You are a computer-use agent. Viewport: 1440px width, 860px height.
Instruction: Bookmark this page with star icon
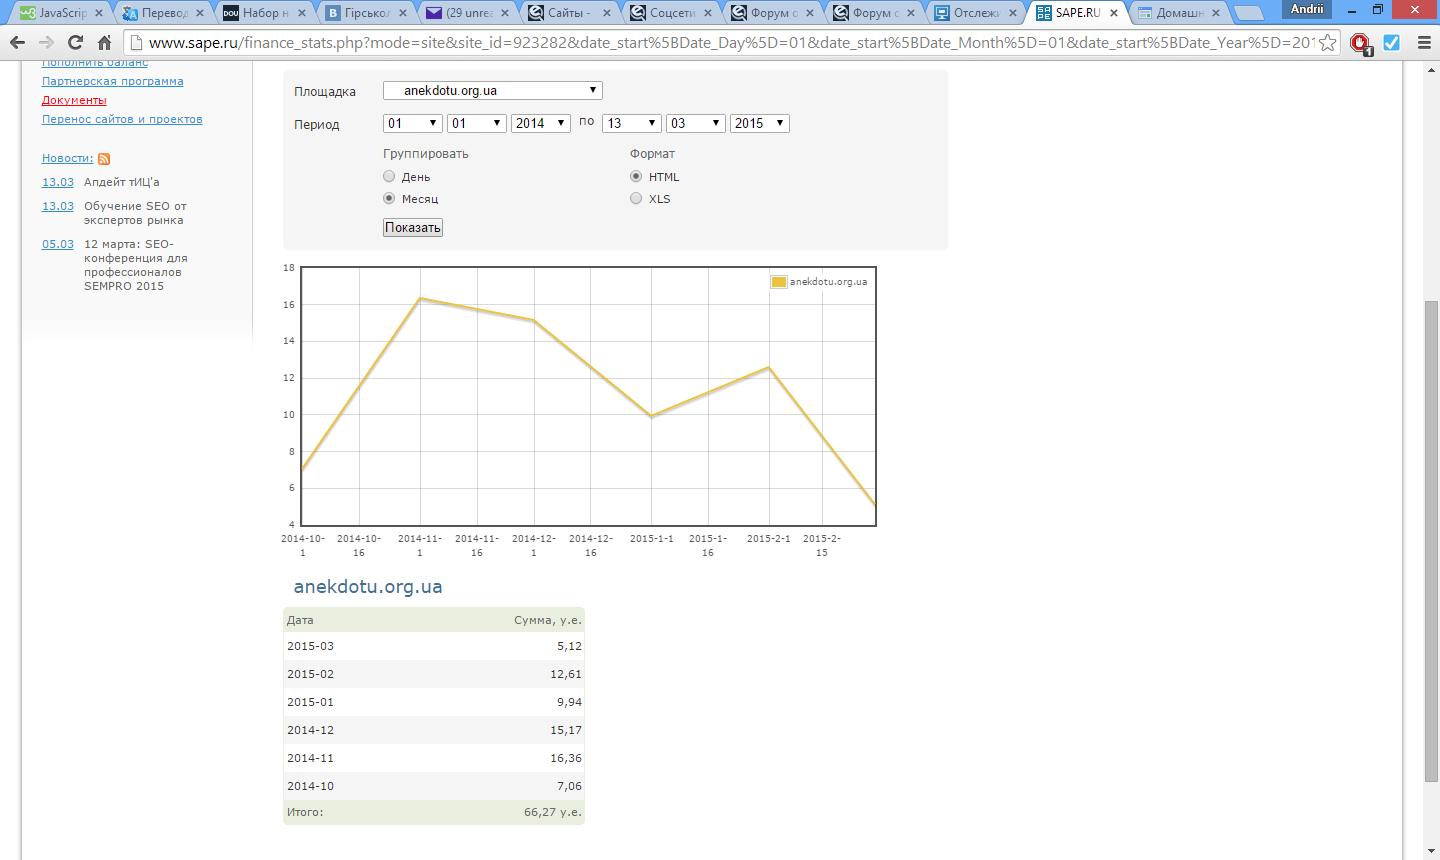point(1327,43)
